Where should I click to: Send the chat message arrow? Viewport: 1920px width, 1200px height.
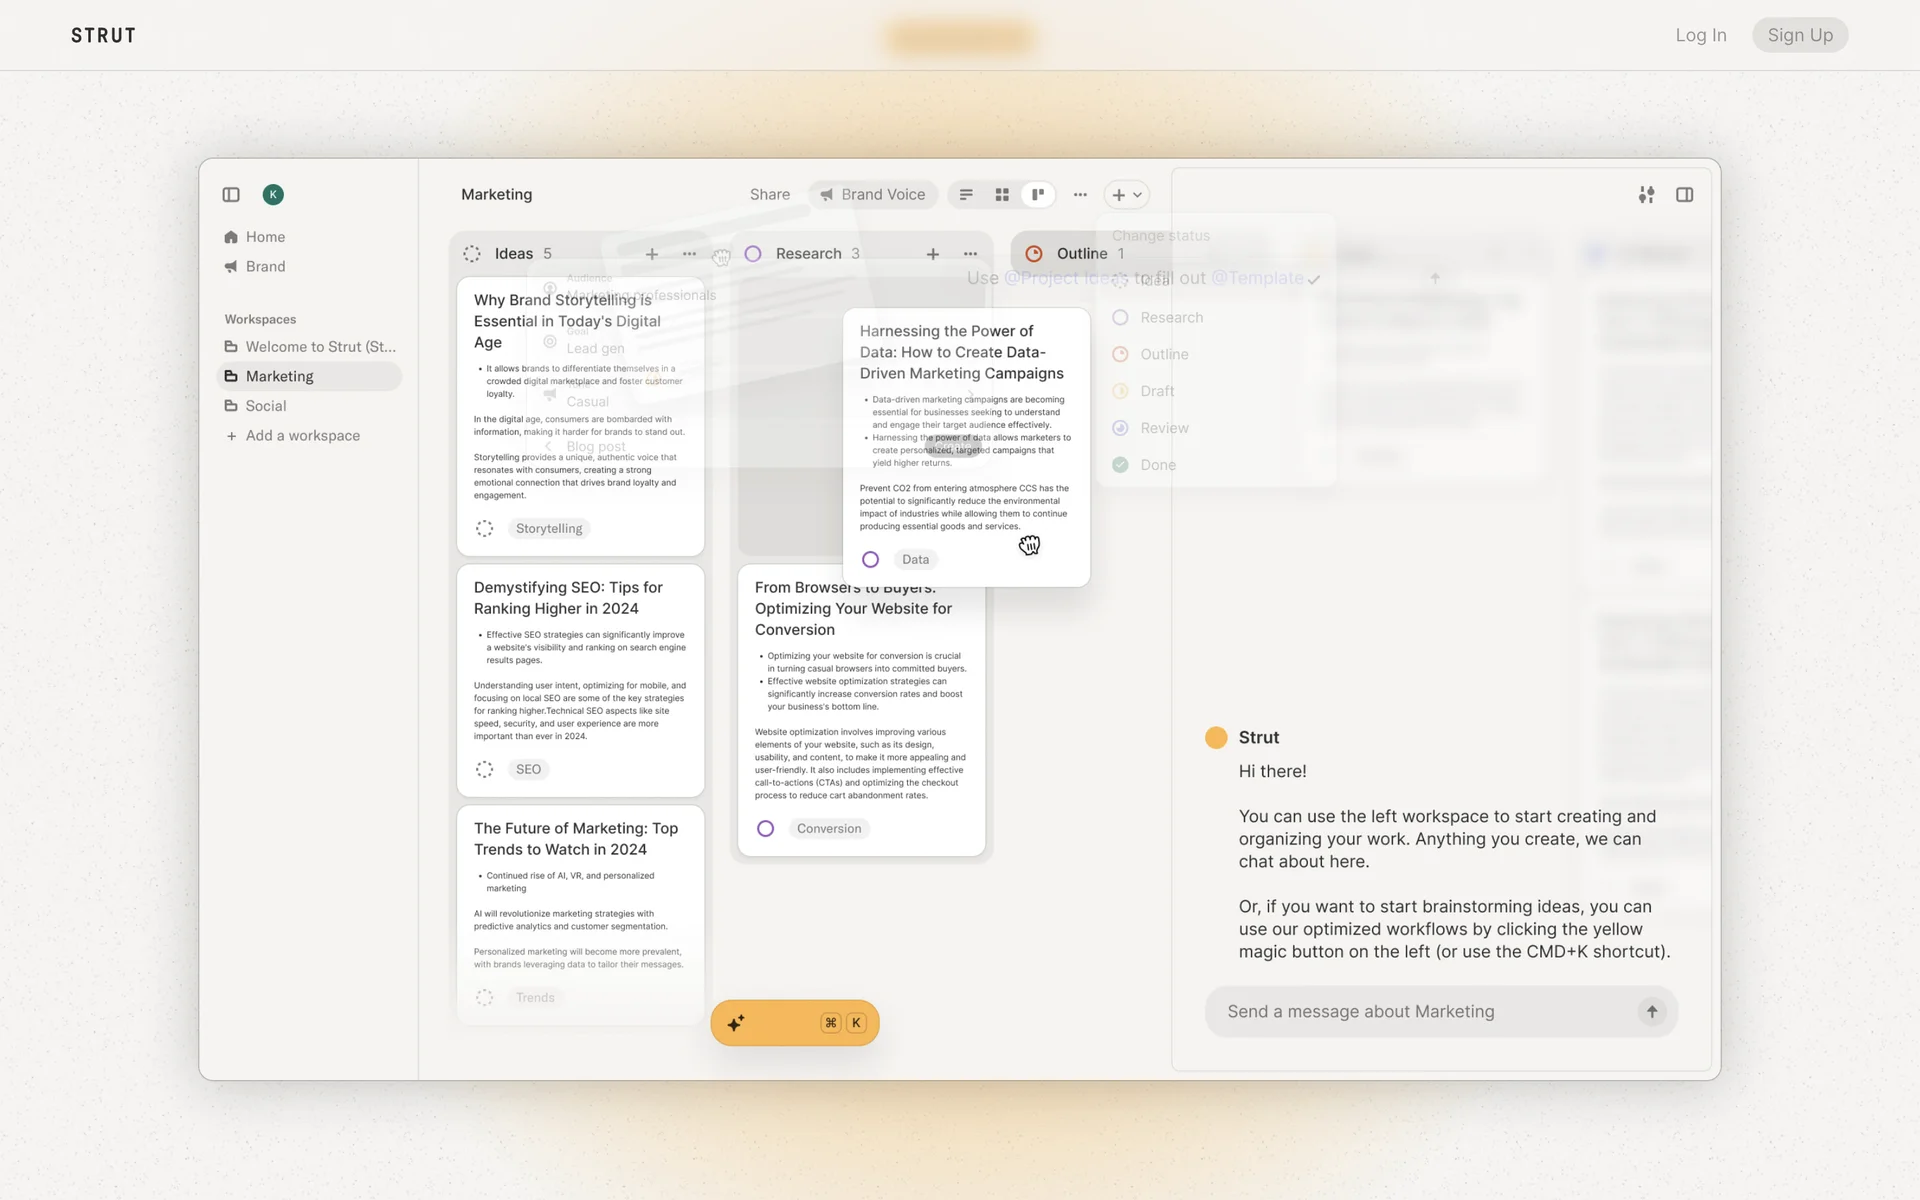click(x=1652, y=1012)
